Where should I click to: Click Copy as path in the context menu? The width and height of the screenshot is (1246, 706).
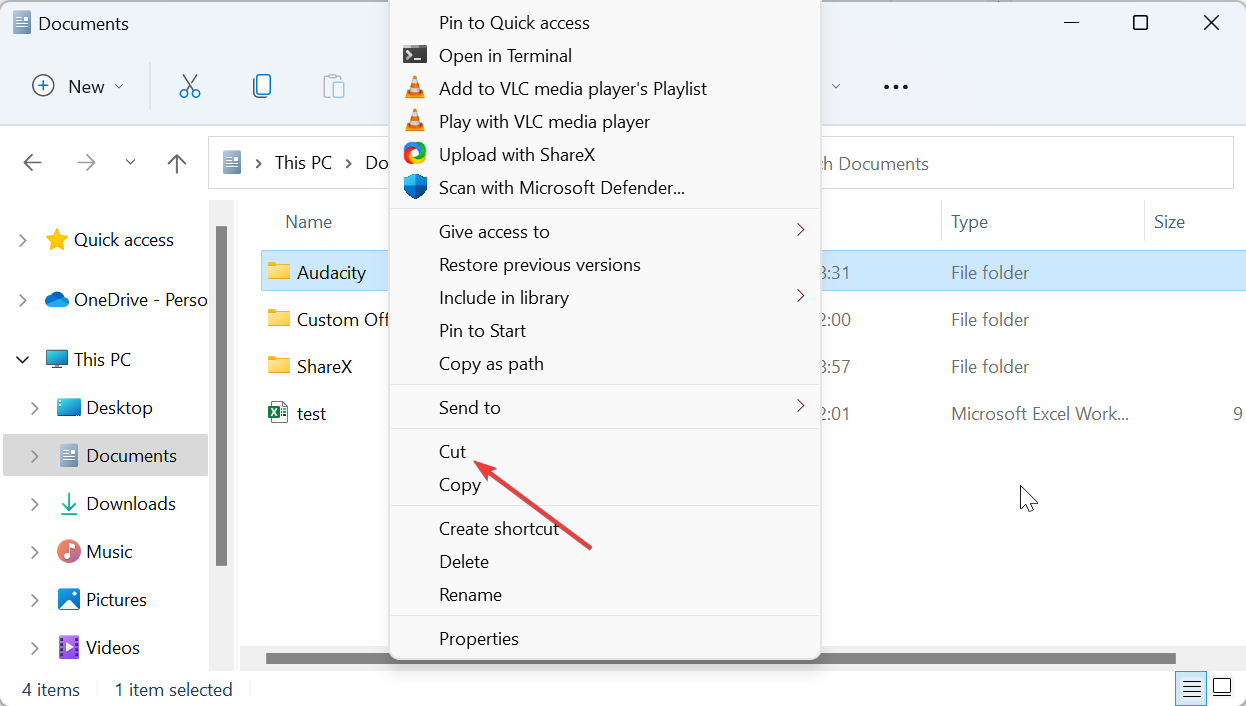click(491, 363)
